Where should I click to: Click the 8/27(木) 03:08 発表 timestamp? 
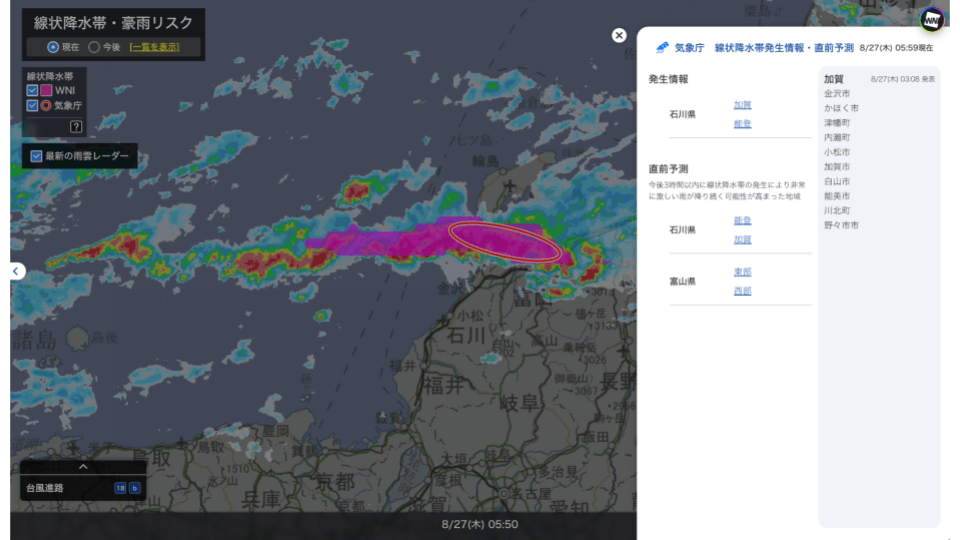902,80
